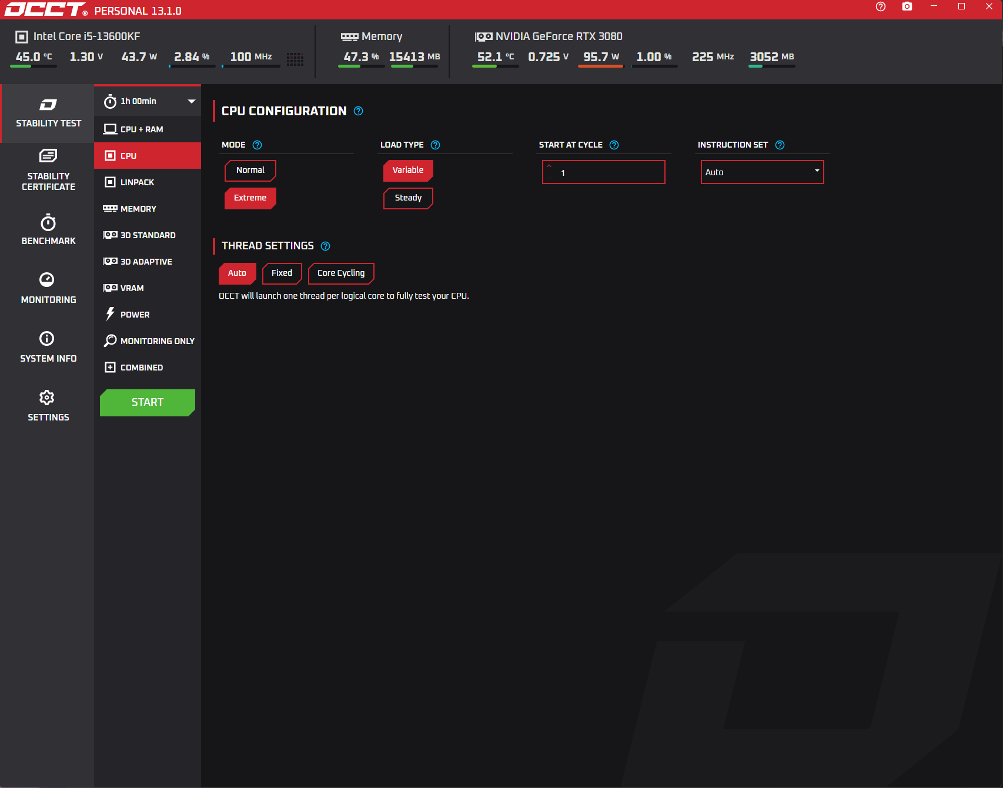
Task: Select Extreme mode
Action: coord(250,198)
